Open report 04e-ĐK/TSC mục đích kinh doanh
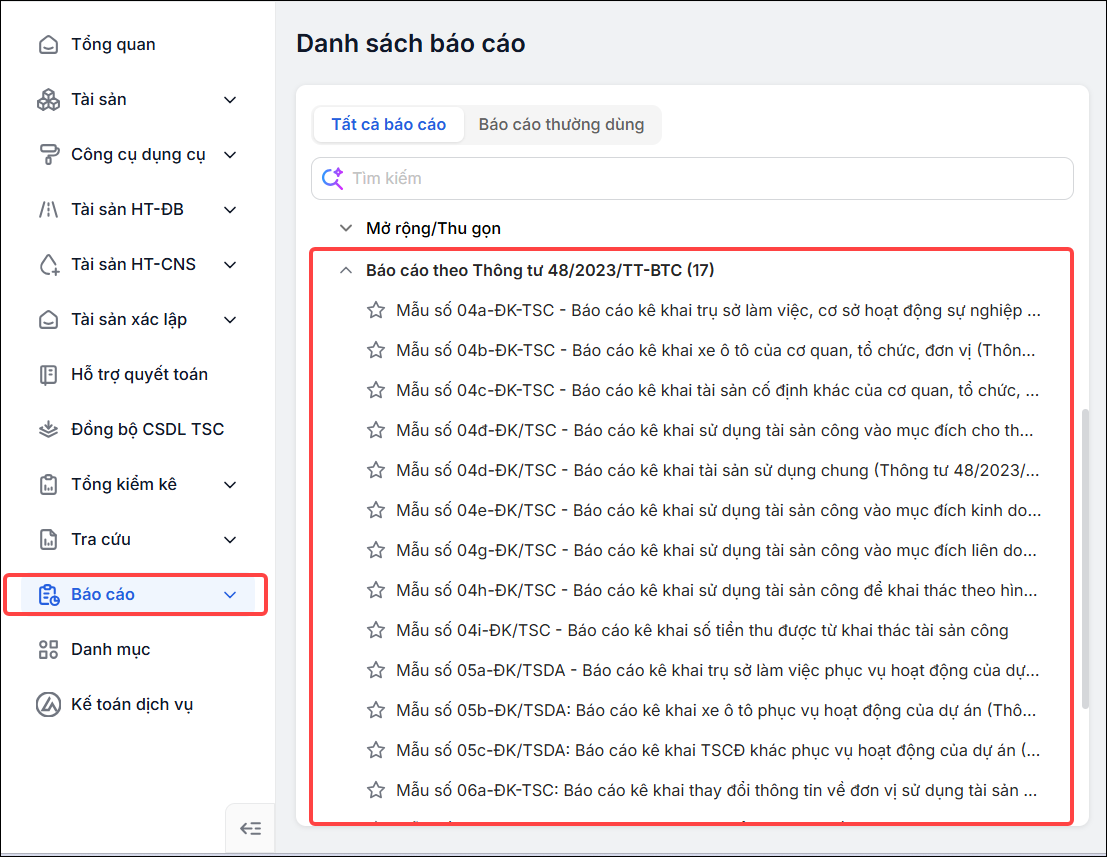This screenshot has width=1107, height=857. click(x=719, y=510)
